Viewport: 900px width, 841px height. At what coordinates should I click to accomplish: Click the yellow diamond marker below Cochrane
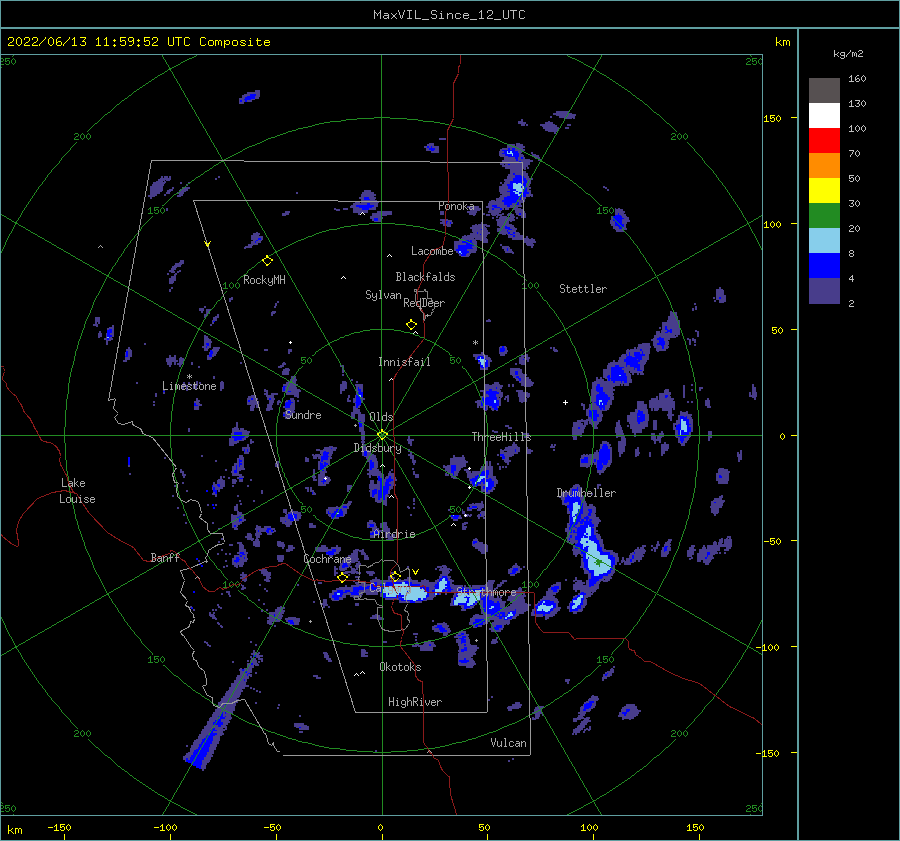343,577
